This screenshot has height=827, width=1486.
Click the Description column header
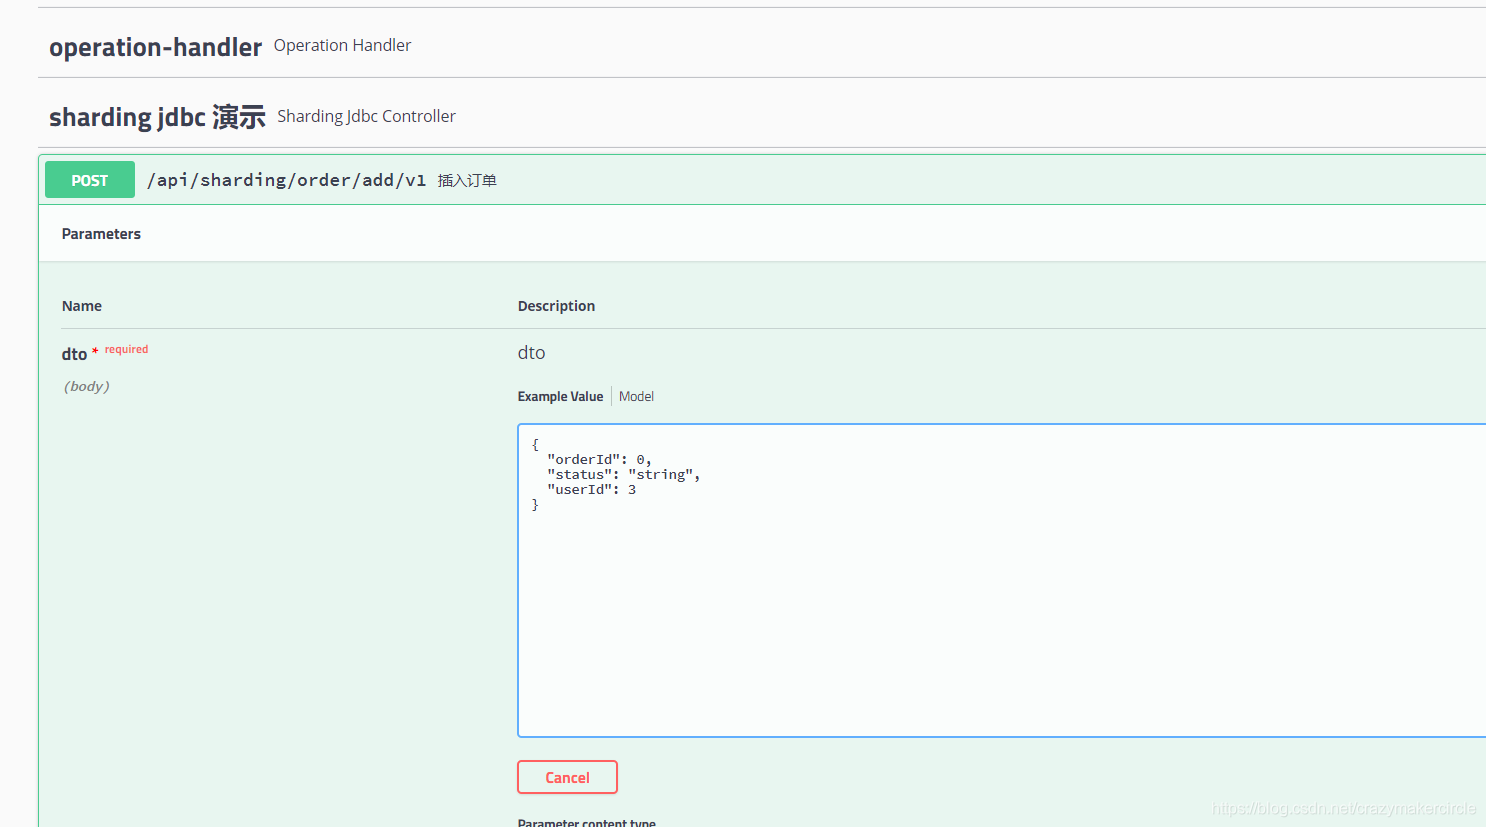(x=556, y=306)
